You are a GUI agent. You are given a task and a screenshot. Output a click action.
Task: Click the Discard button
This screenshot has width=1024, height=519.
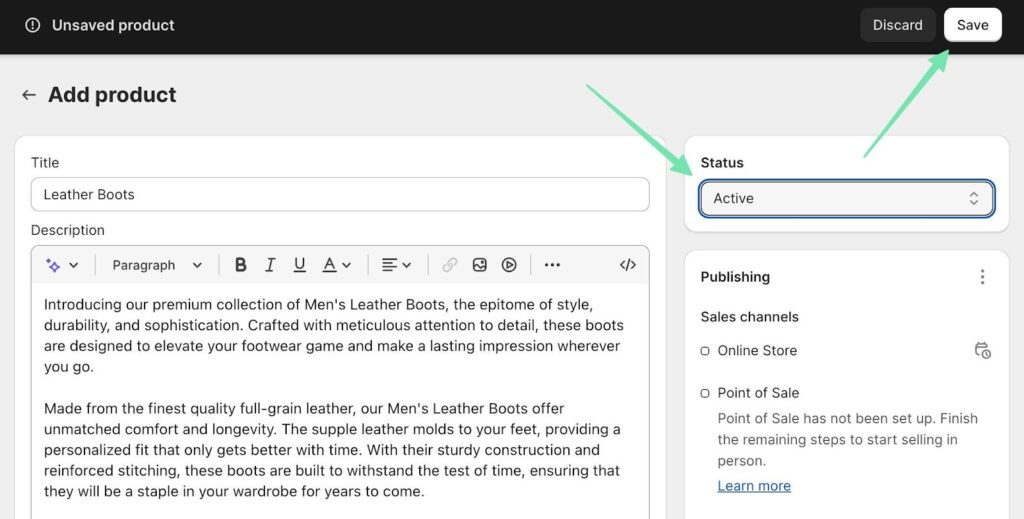pos(897,25)
